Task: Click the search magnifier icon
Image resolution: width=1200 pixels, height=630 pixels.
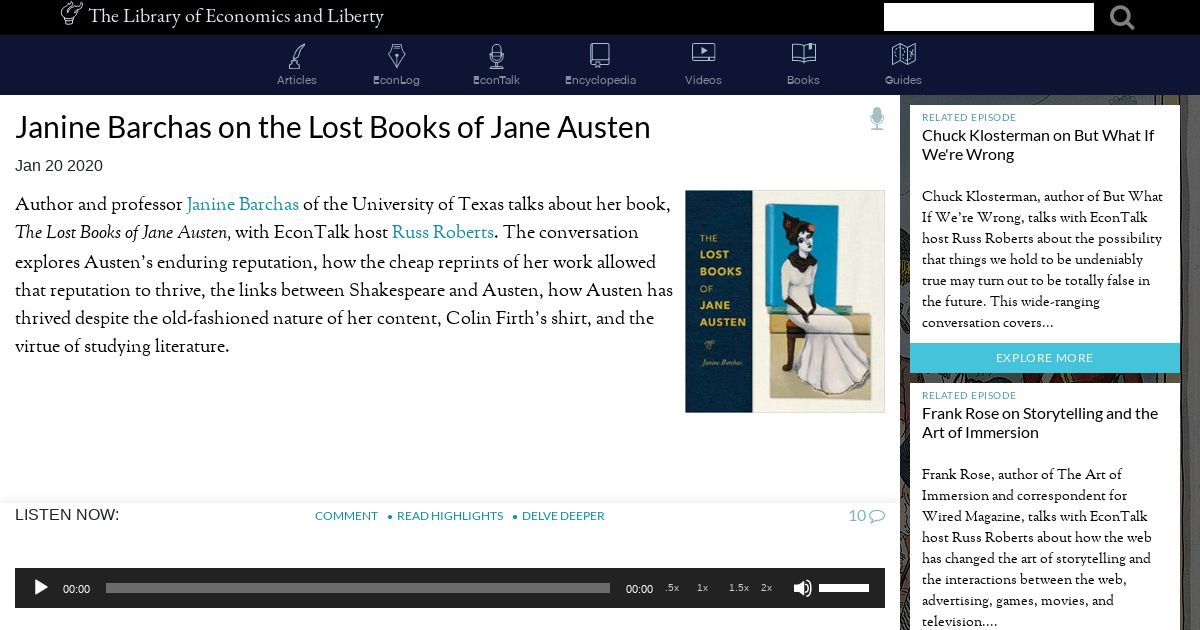Action: coord(1122,17)
